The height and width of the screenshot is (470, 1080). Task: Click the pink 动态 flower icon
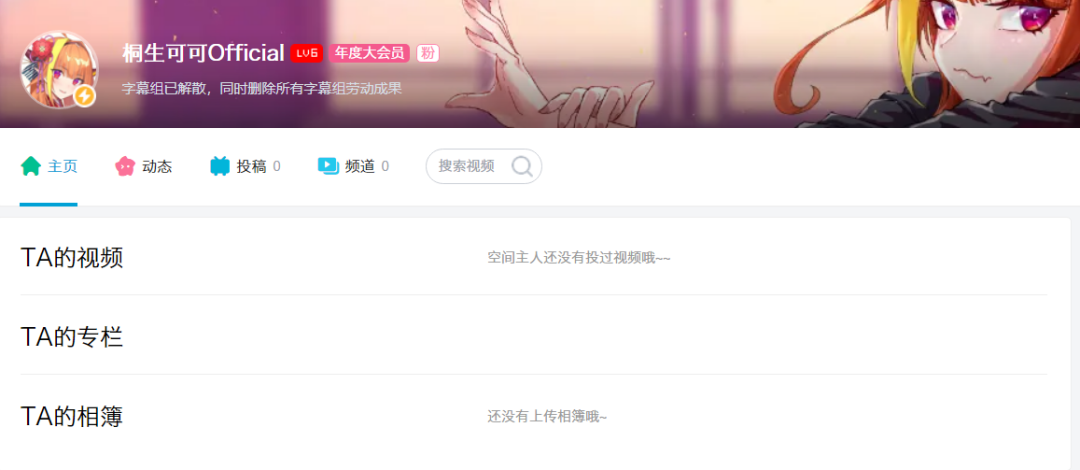(x=125, y=166)
